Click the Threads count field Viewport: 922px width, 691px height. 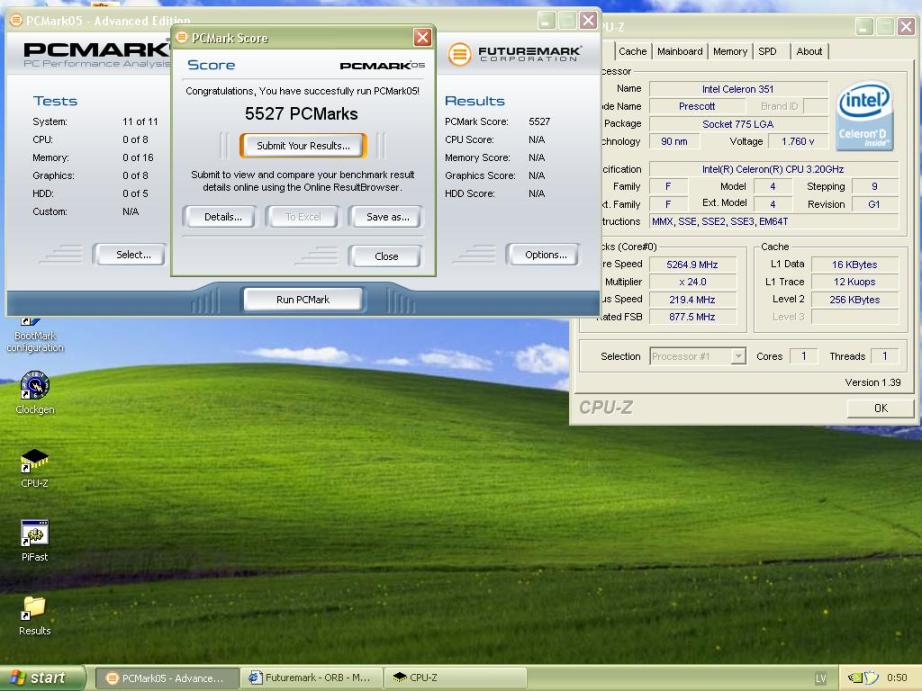[884, 356]
